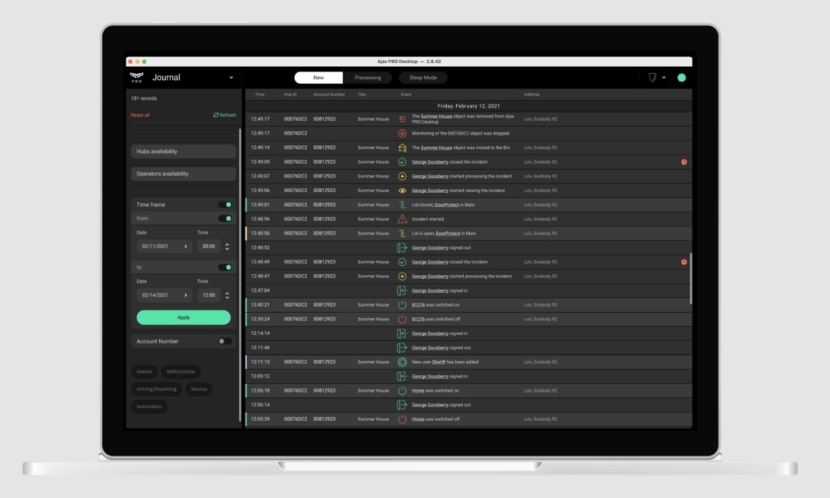
Task: Click the warning triangle on Incident started row
Action: coord(402,219)
